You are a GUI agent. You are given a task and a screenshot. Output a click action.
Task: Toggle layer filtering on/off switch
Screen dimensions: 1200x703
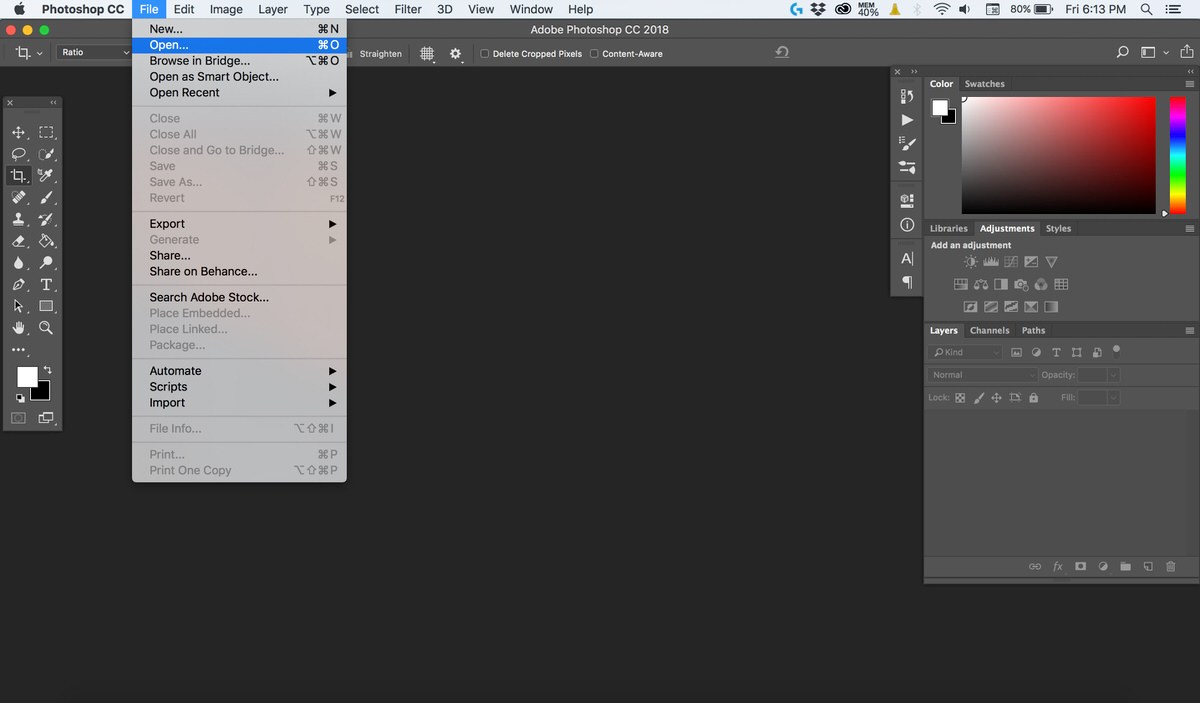point(1117,351)
